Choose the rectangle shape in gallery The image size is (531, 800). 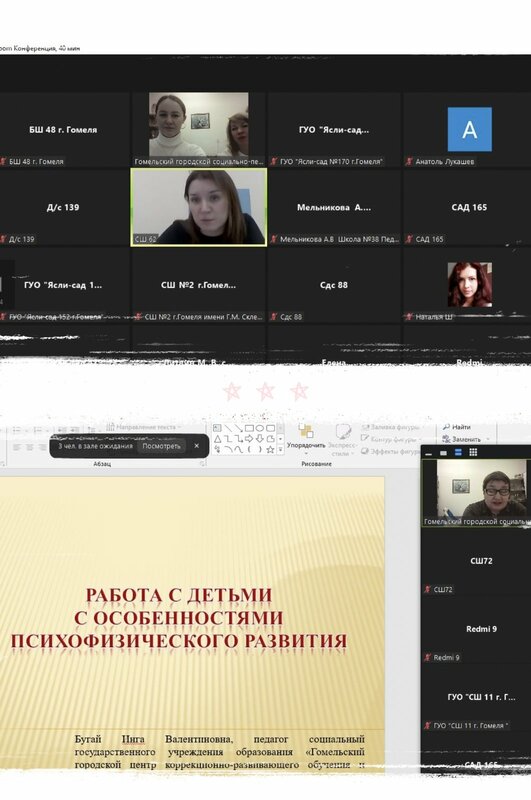pos(249,428)
